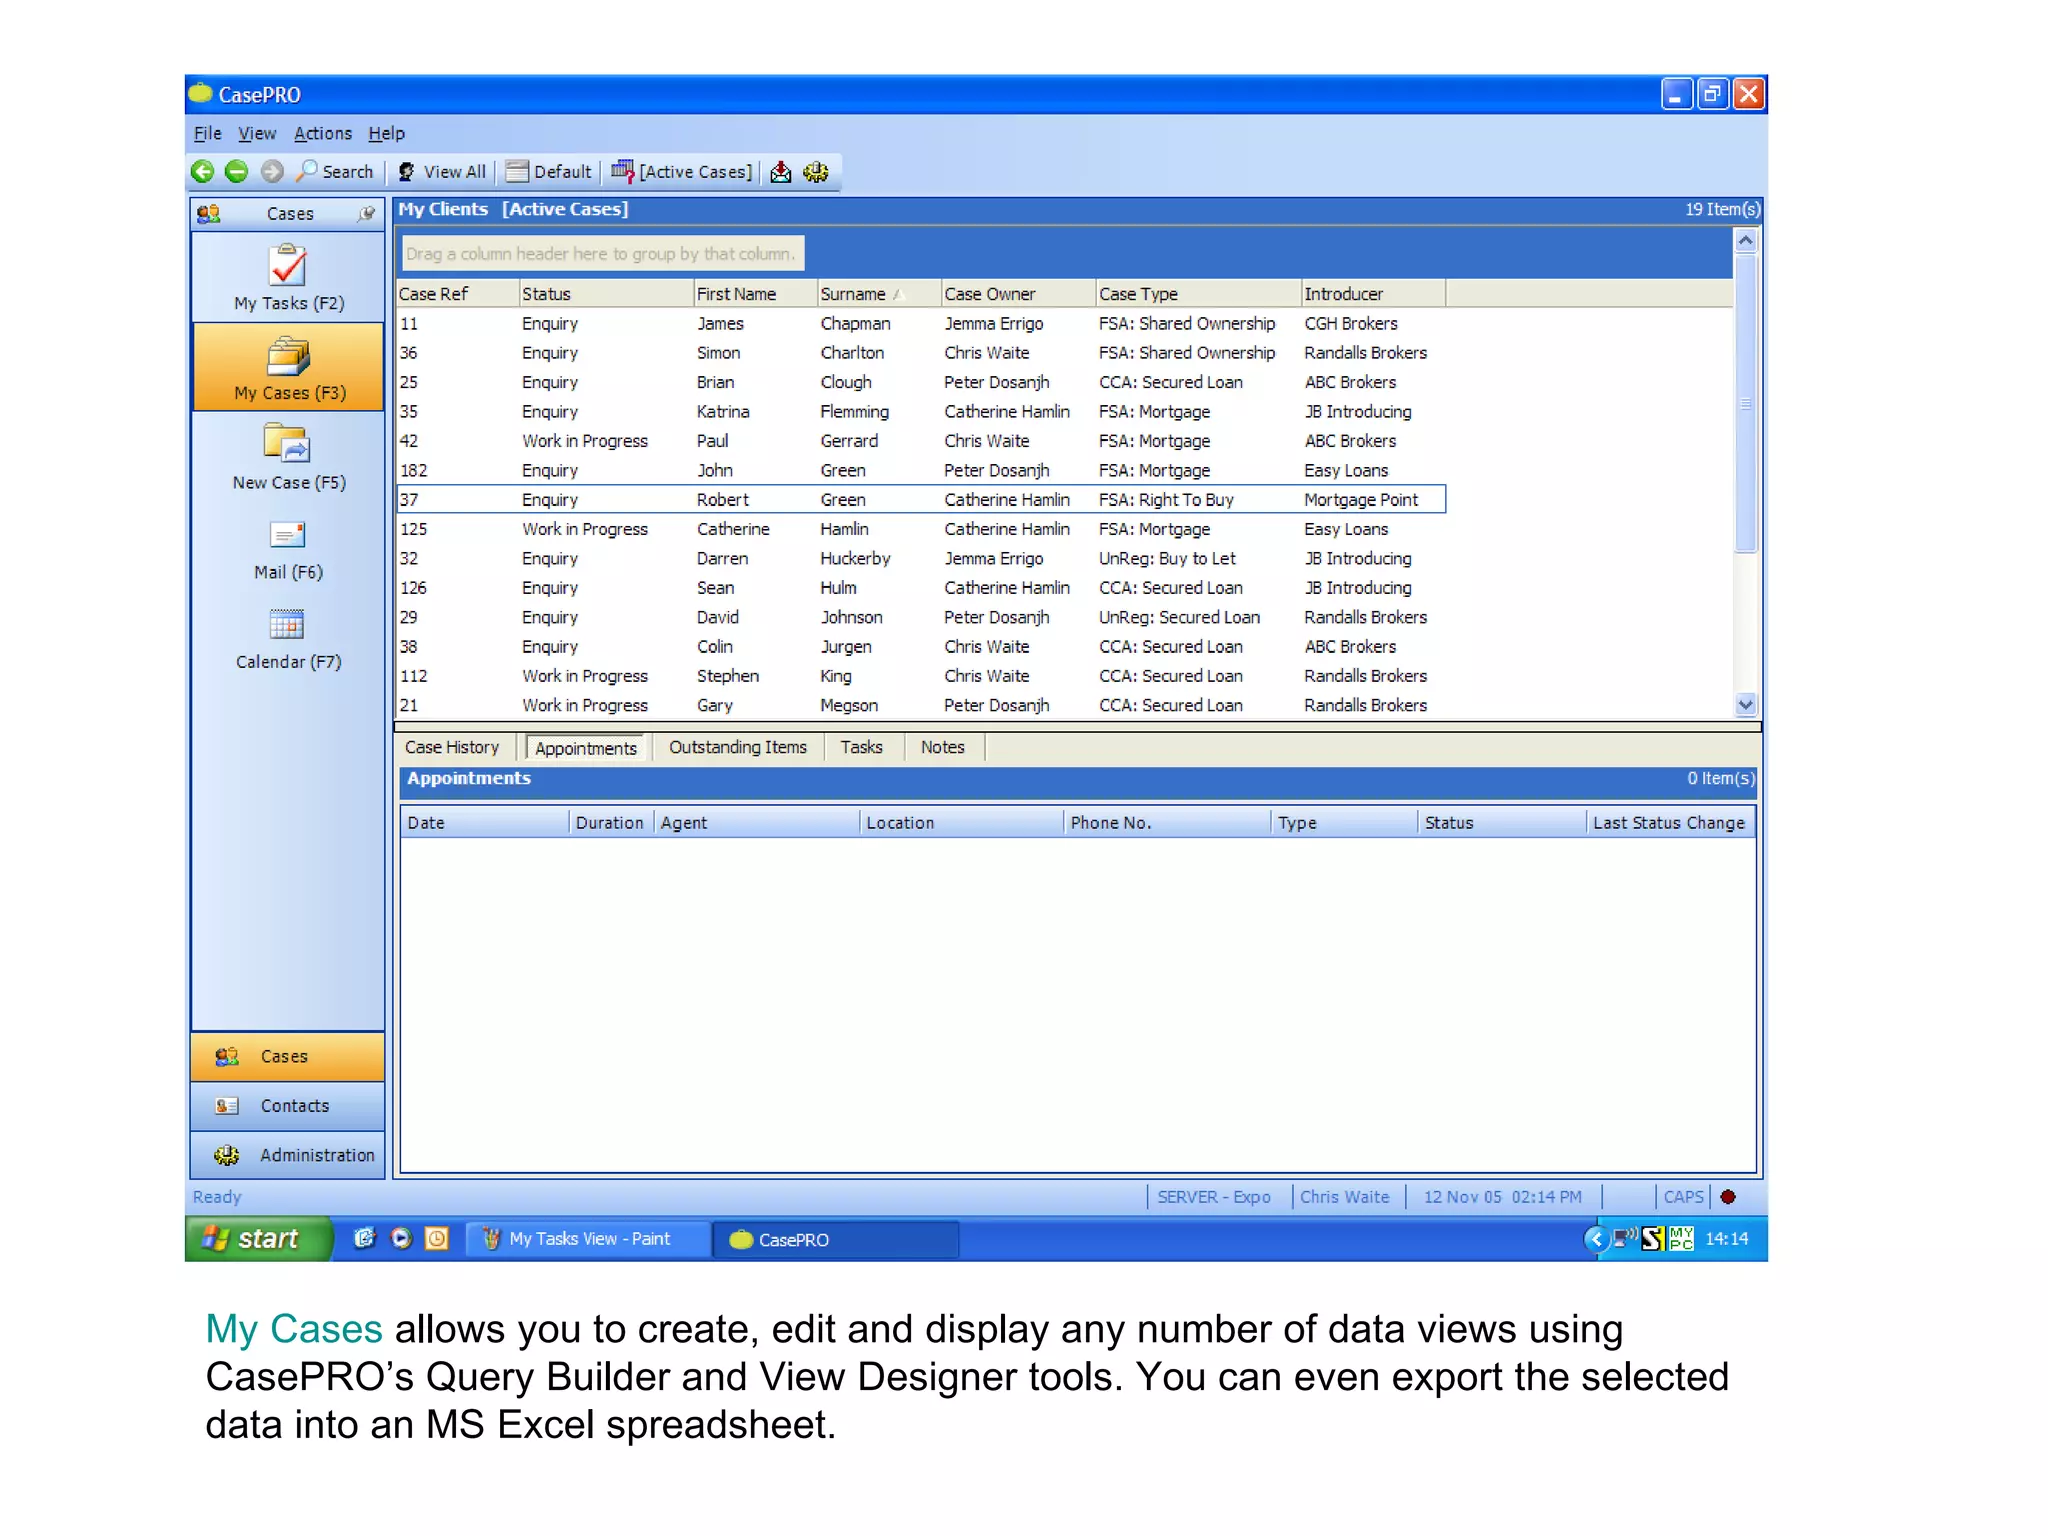Image resolution: width=2048 pixels, height=1536 pixels.
Task: Switch to My Tasks View - Paint taskbar window
Action: point(588,1239)
